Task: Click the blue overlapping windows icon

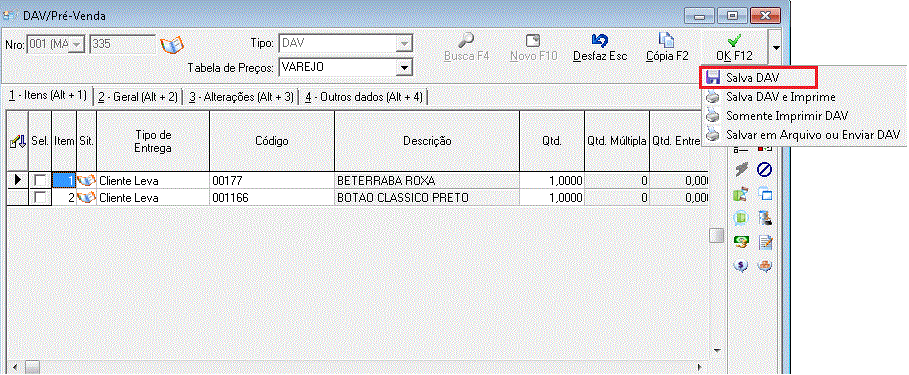Action: click(765, 194)
